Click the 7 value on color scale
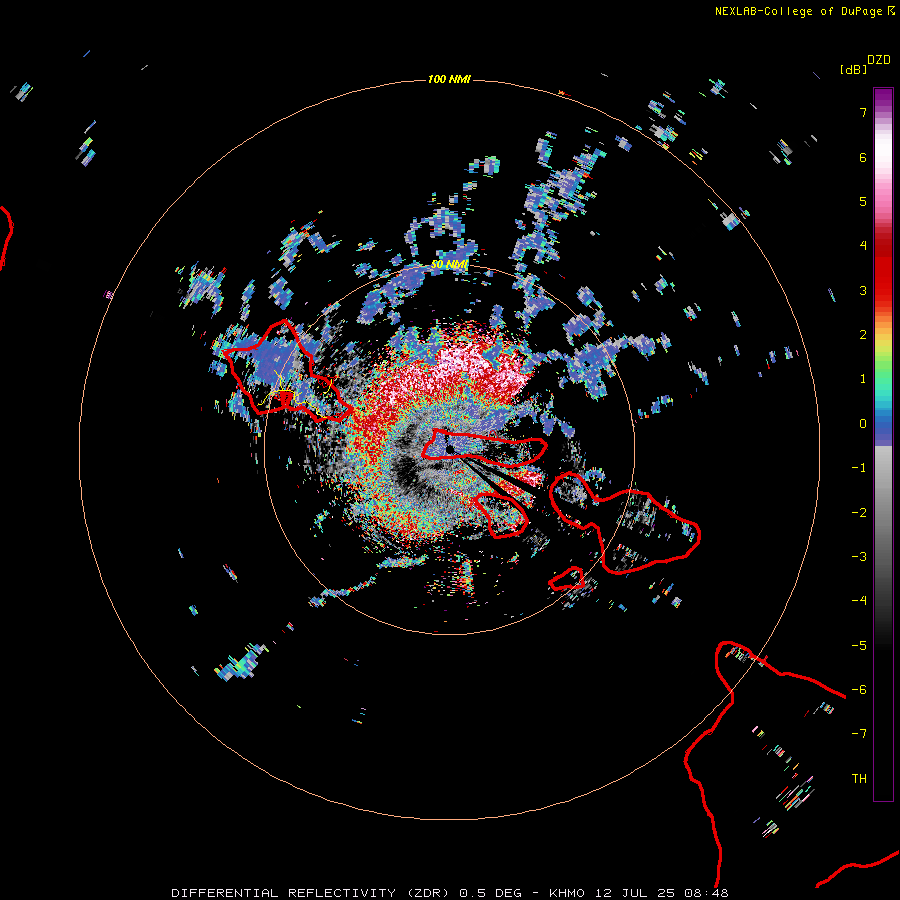 [x=863, y=112]
